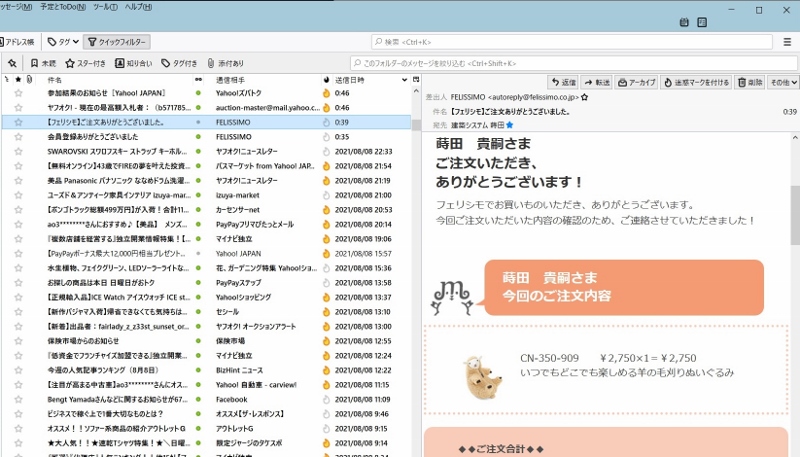Archive the displayed message

tap(636, 82)
